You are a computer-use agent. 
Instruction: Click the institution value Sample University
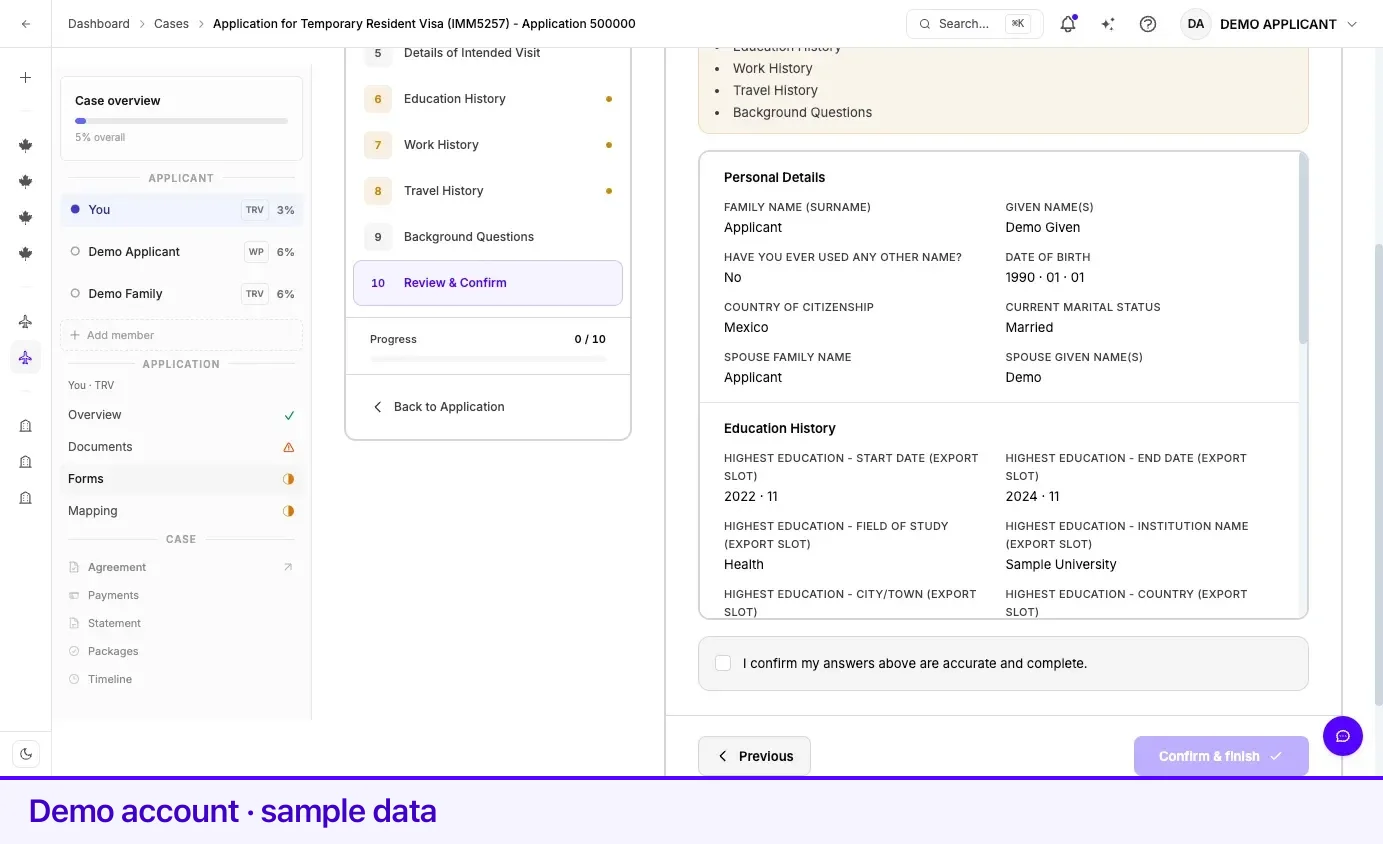click(x=1061, y=565)
